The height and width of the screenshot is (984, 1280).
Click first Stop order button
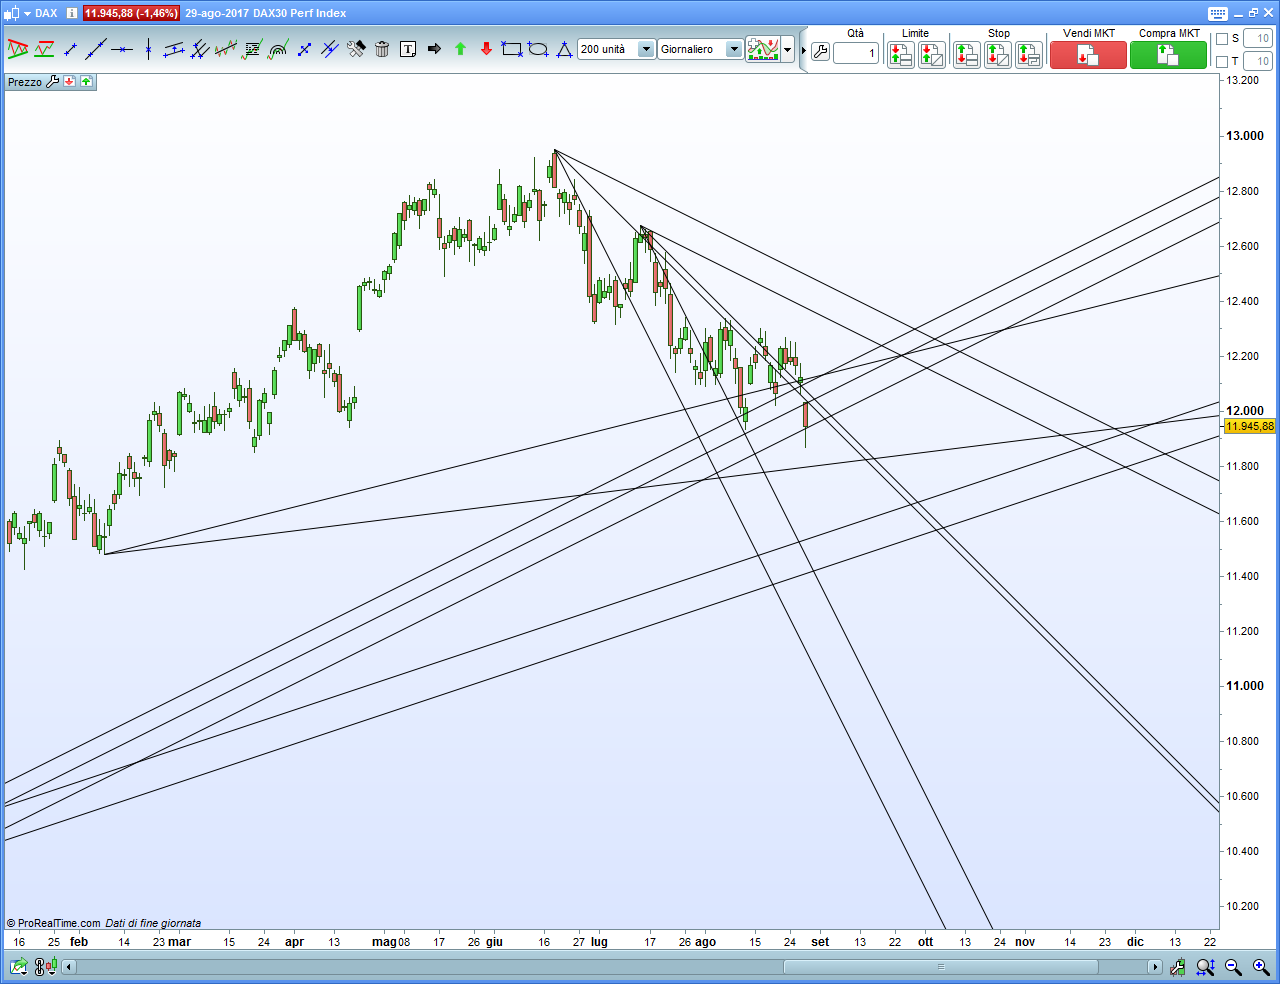pos(966,55)
